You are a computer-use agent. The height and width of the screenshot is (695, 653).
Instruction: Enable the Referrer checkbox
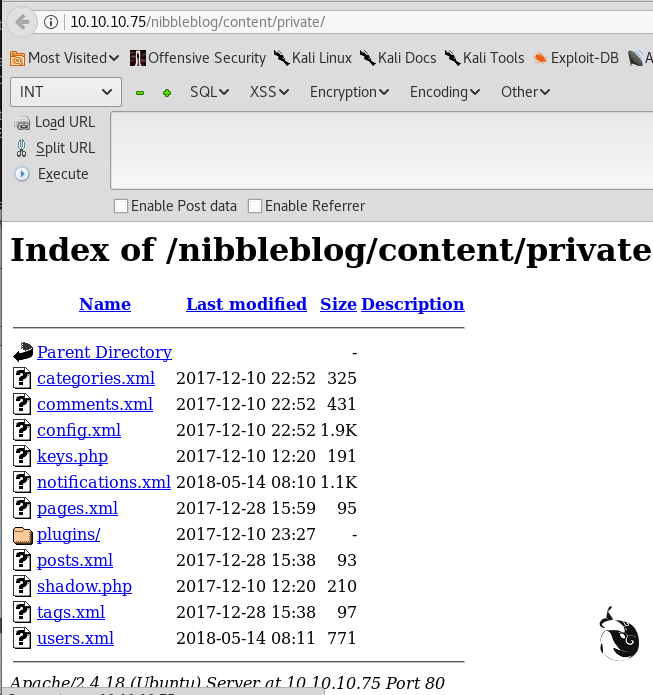point(255,206)
